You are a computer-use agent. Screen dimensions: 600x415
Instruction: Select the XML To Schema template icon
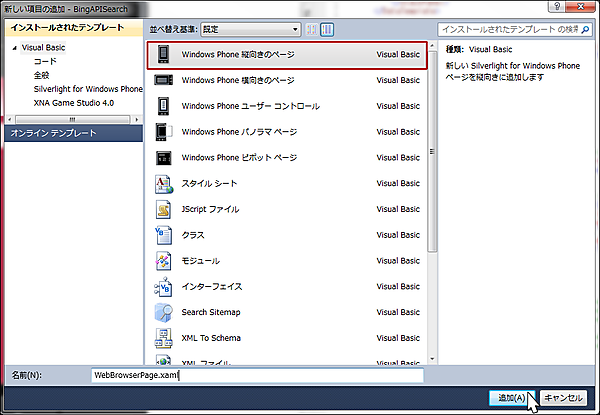coord(164,338)
